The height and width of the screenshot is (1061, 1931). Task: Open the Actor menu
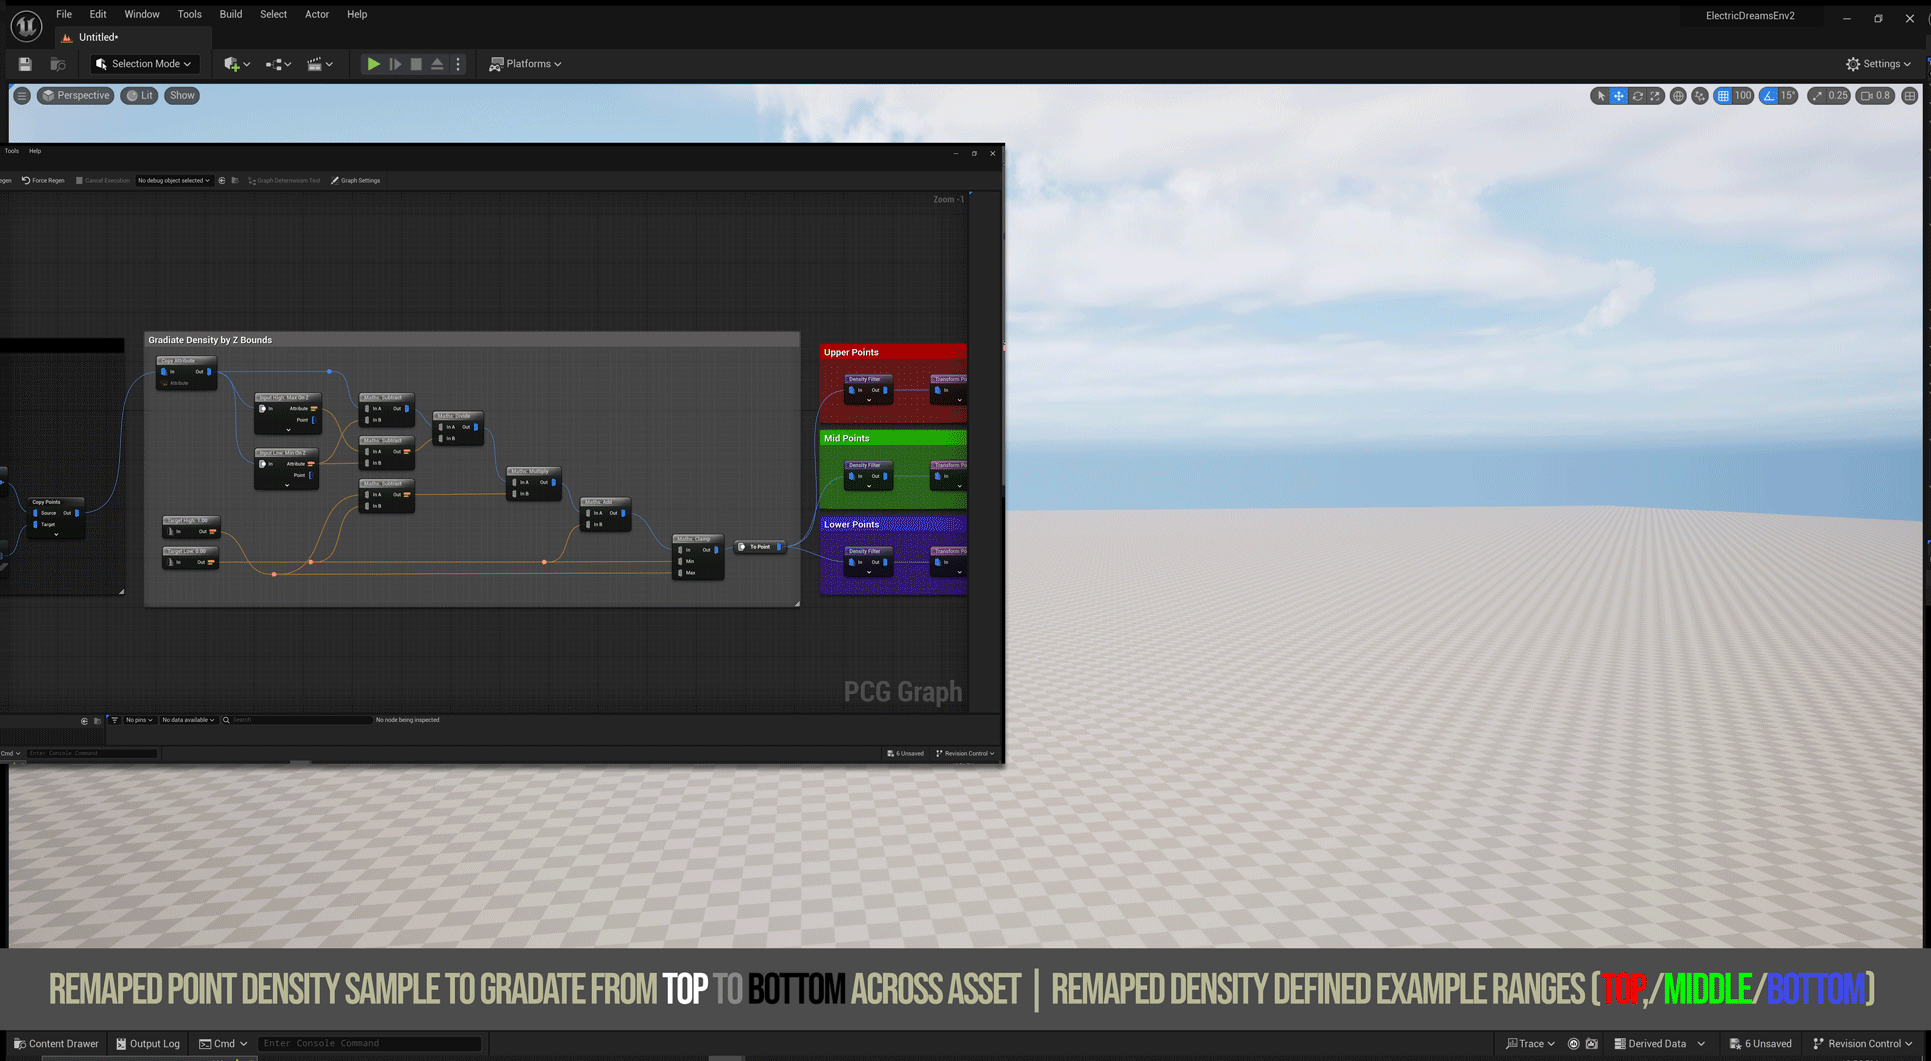(x=317, y=14)
